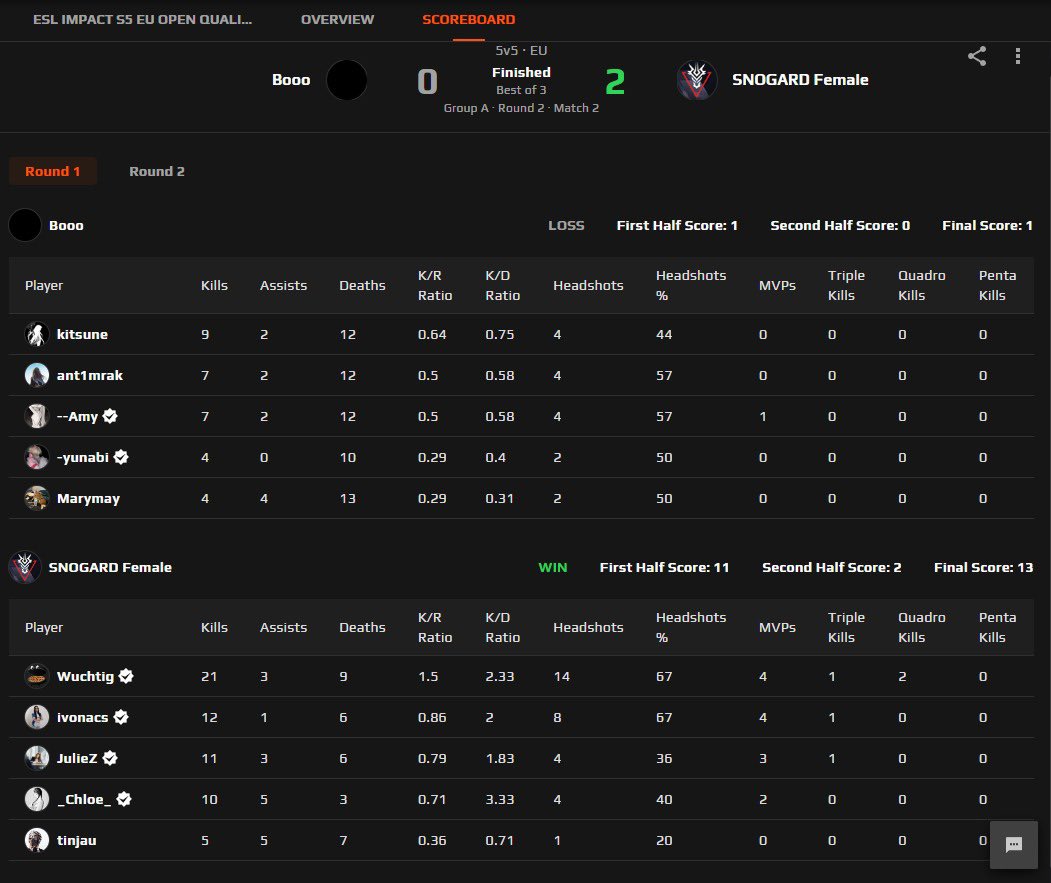Select the Round 1 tab
The image size is (1051, 883).
(53, 171)
